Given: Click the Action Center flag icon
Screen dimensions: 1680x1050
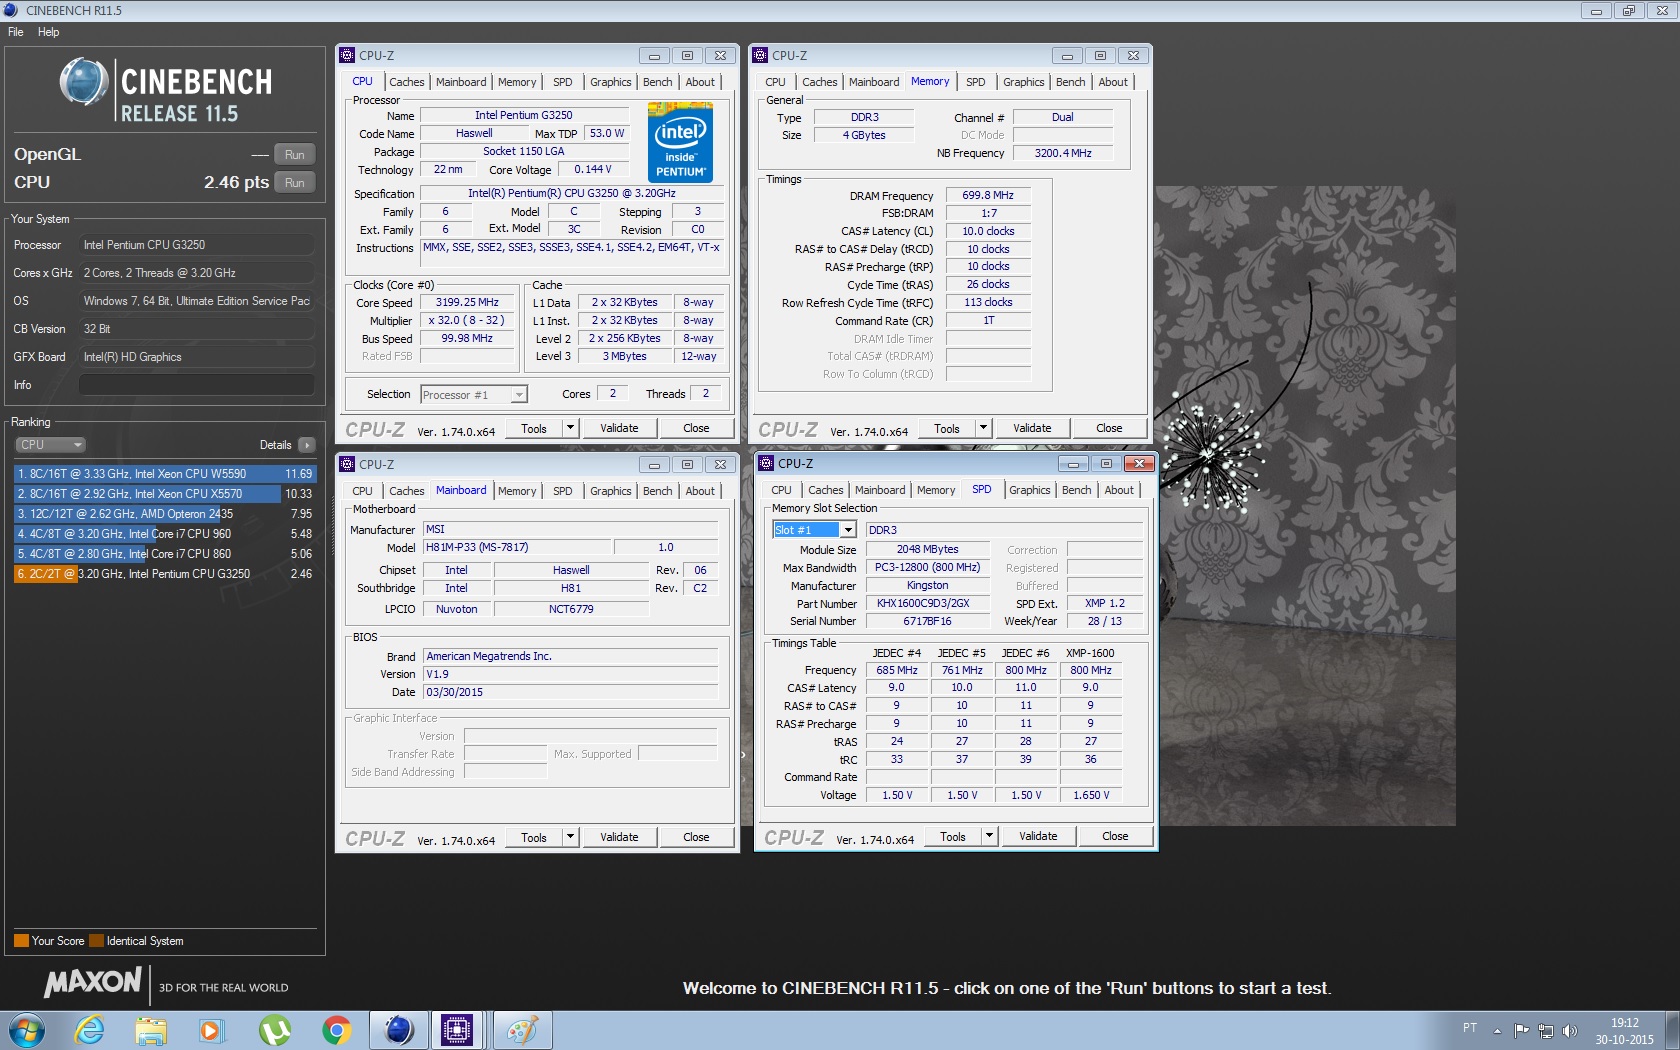Looking at the screenshot, I should [1522, 1031].
